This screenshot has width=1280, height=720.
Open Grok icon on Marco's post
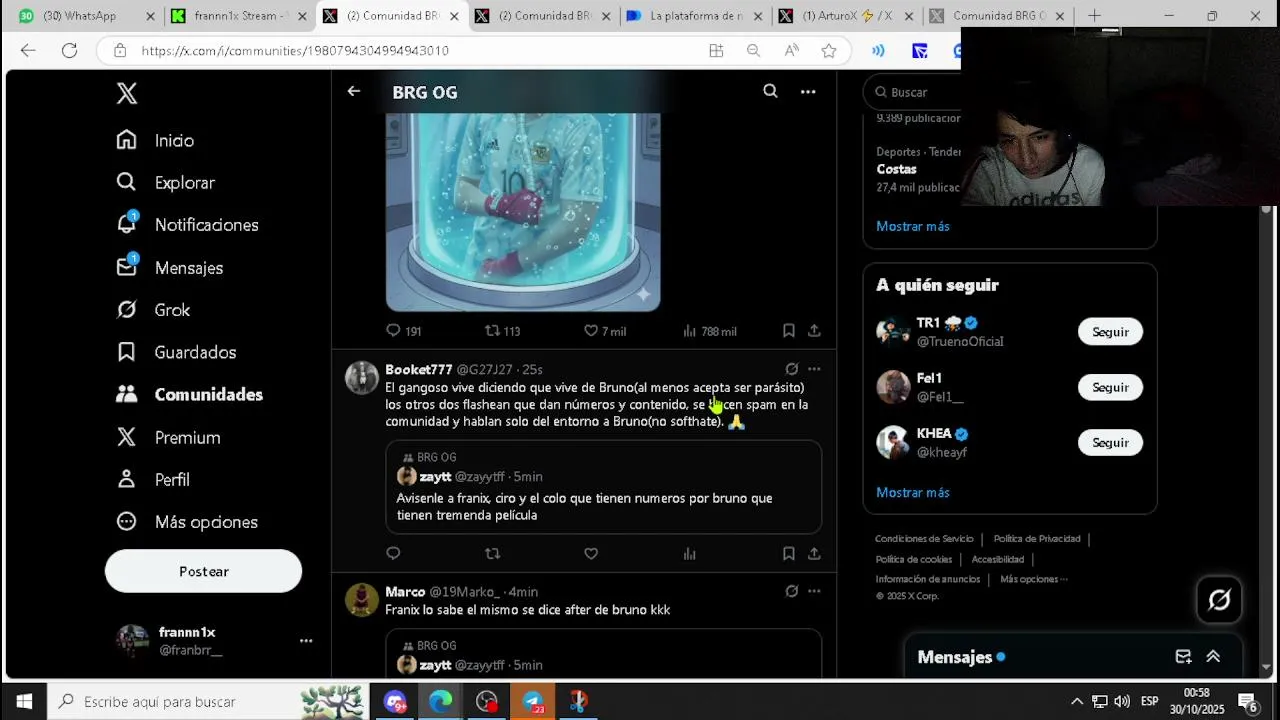(x=791, y=591)
